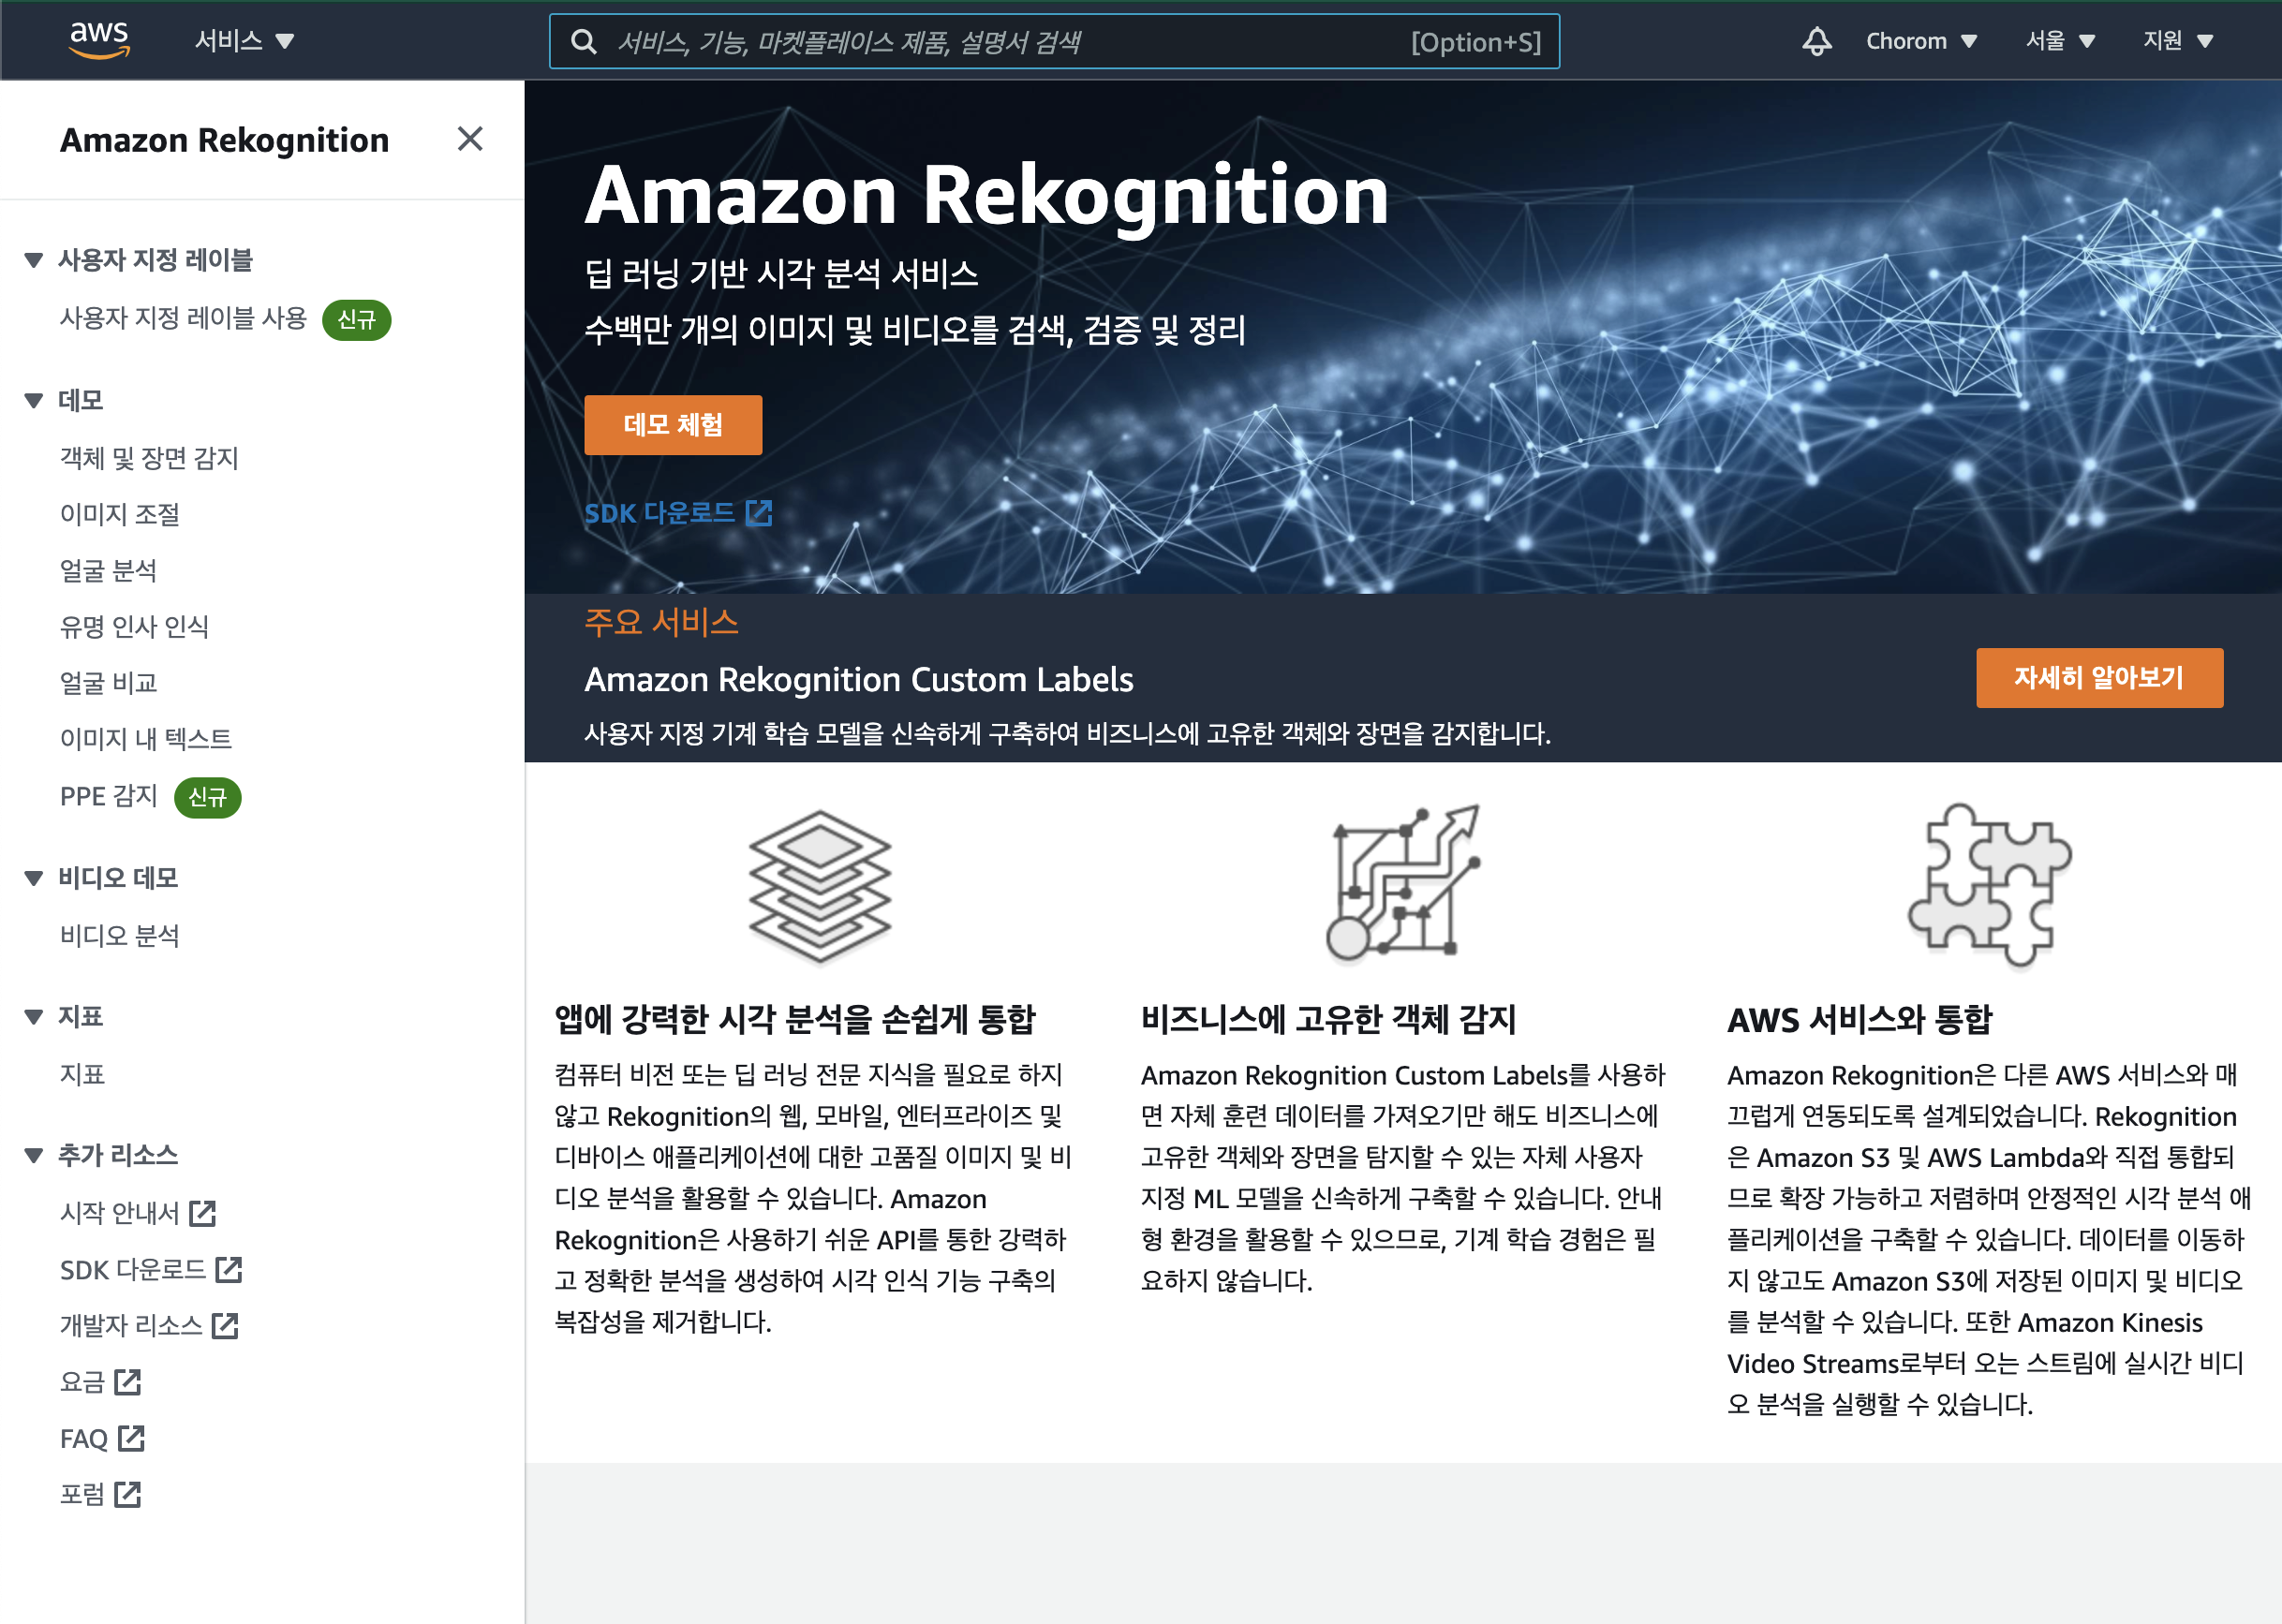
Task: Click external link icon next to FAQ
Action: pos(131,1438)
